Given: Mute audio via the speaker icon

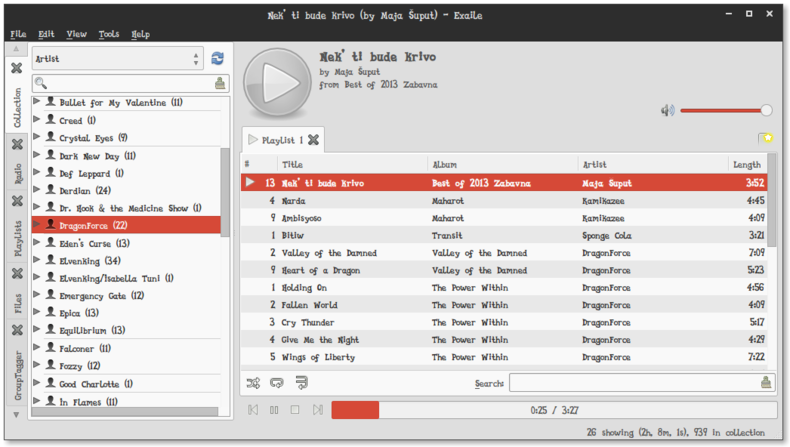Looking at the screenshot, I should pyautogui.click(x=667, y=110).
